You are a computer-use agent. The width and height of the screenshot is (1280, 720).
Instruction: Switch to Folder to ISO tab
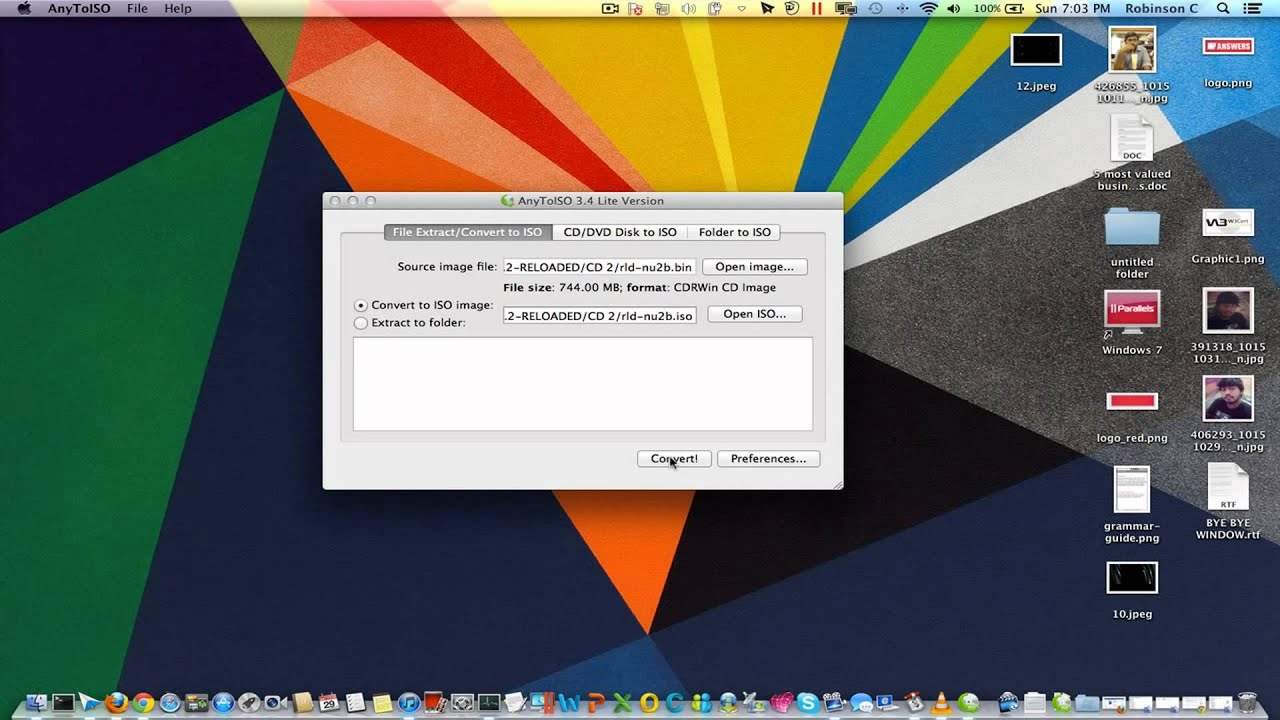pyautogui.click(x=735, y=232)
